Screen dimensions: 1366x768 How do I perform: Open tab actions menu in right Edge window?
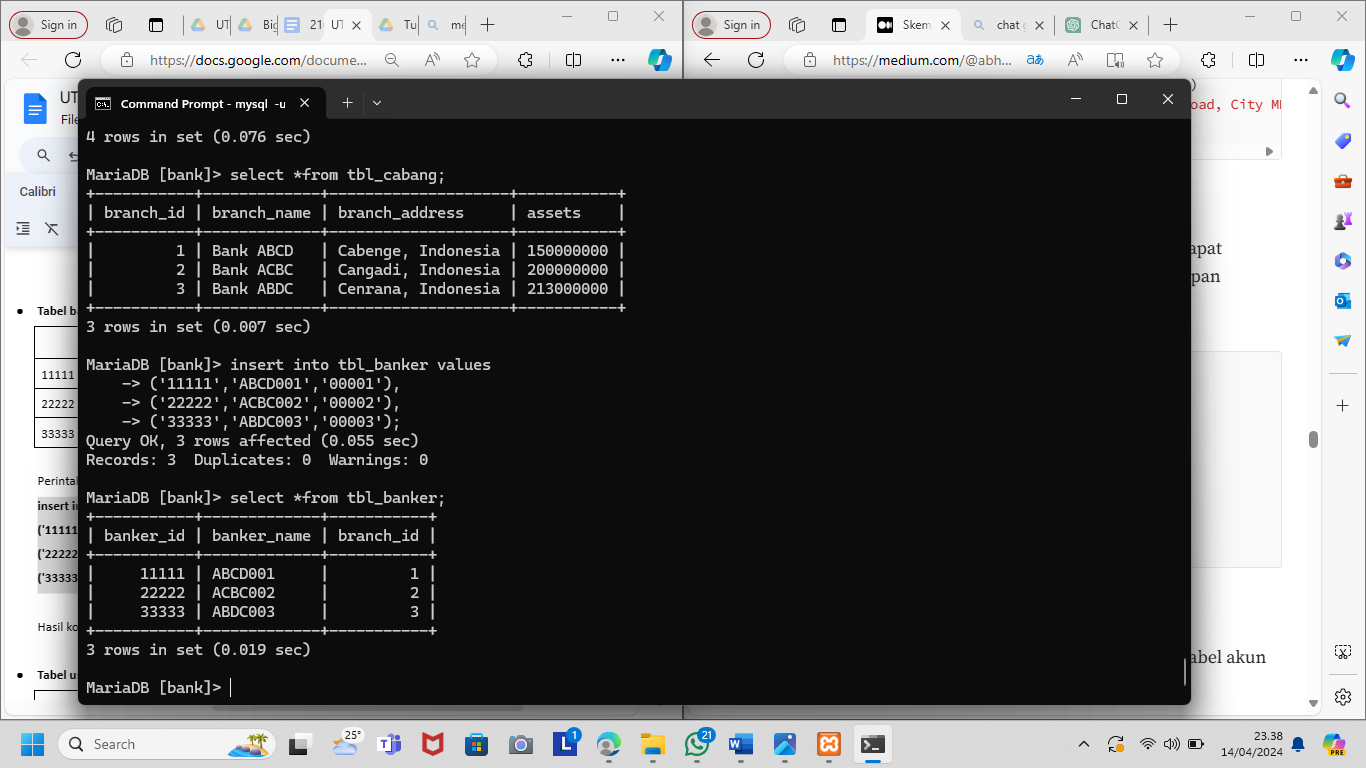pyautogui.click(x=839, y=25)
